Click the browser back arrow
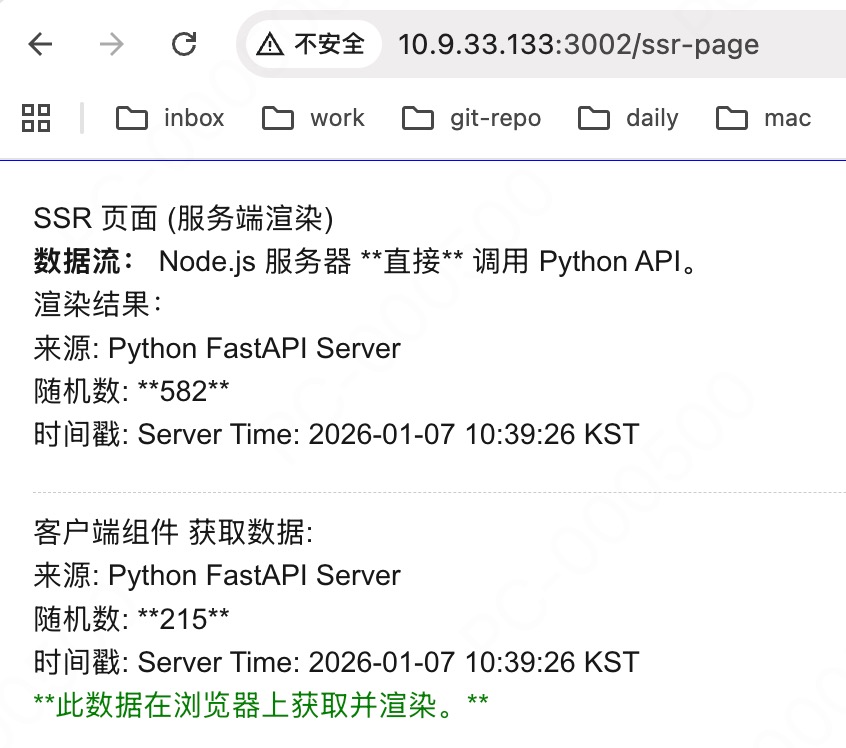This screenshot has height=748, width=846. (x=40, y=44)
